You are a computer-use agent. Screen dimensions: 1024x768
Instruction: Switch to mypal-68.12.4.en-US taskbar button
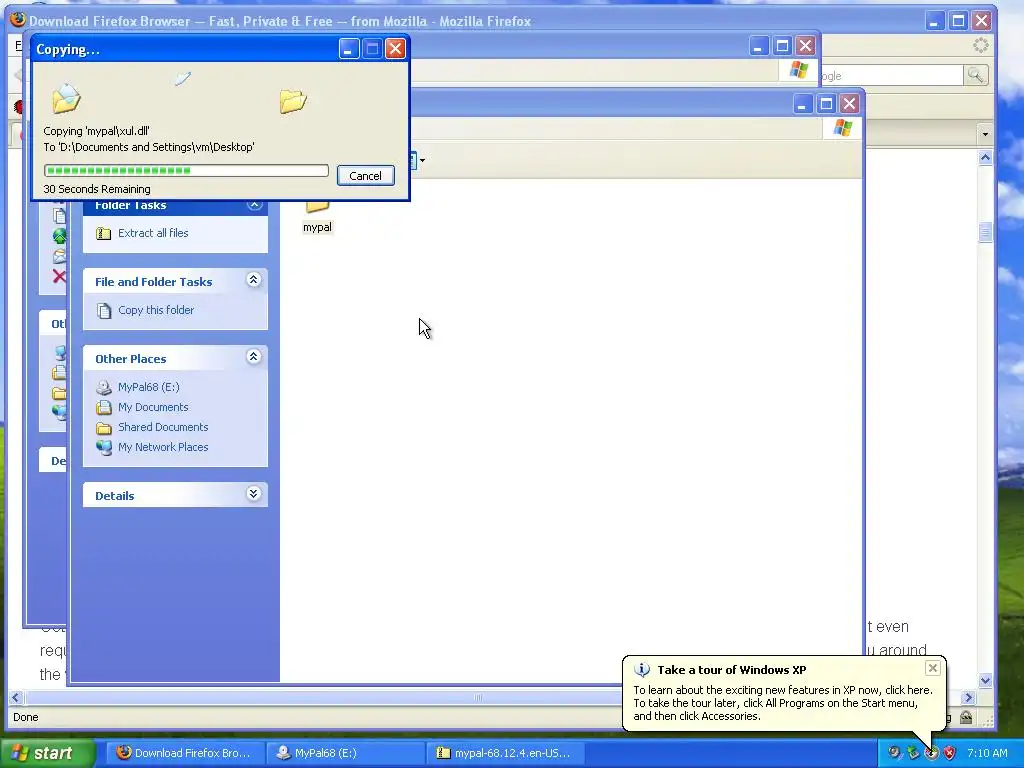[x=505, y=753]
